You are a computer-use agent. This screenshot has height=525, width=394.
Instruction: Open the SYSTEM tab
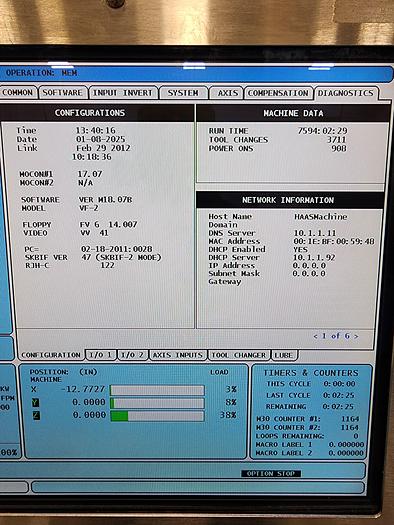pyautogui.click(x=183, y=93)
